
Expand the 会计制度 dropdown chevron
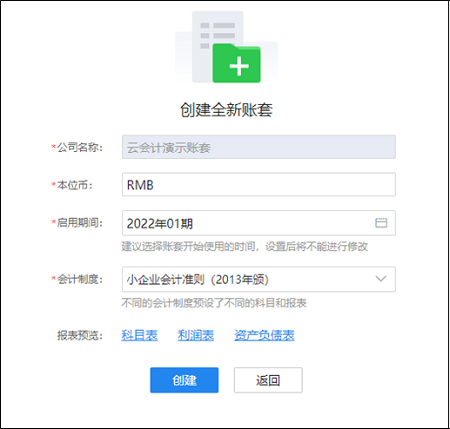[x=381, y=279]
